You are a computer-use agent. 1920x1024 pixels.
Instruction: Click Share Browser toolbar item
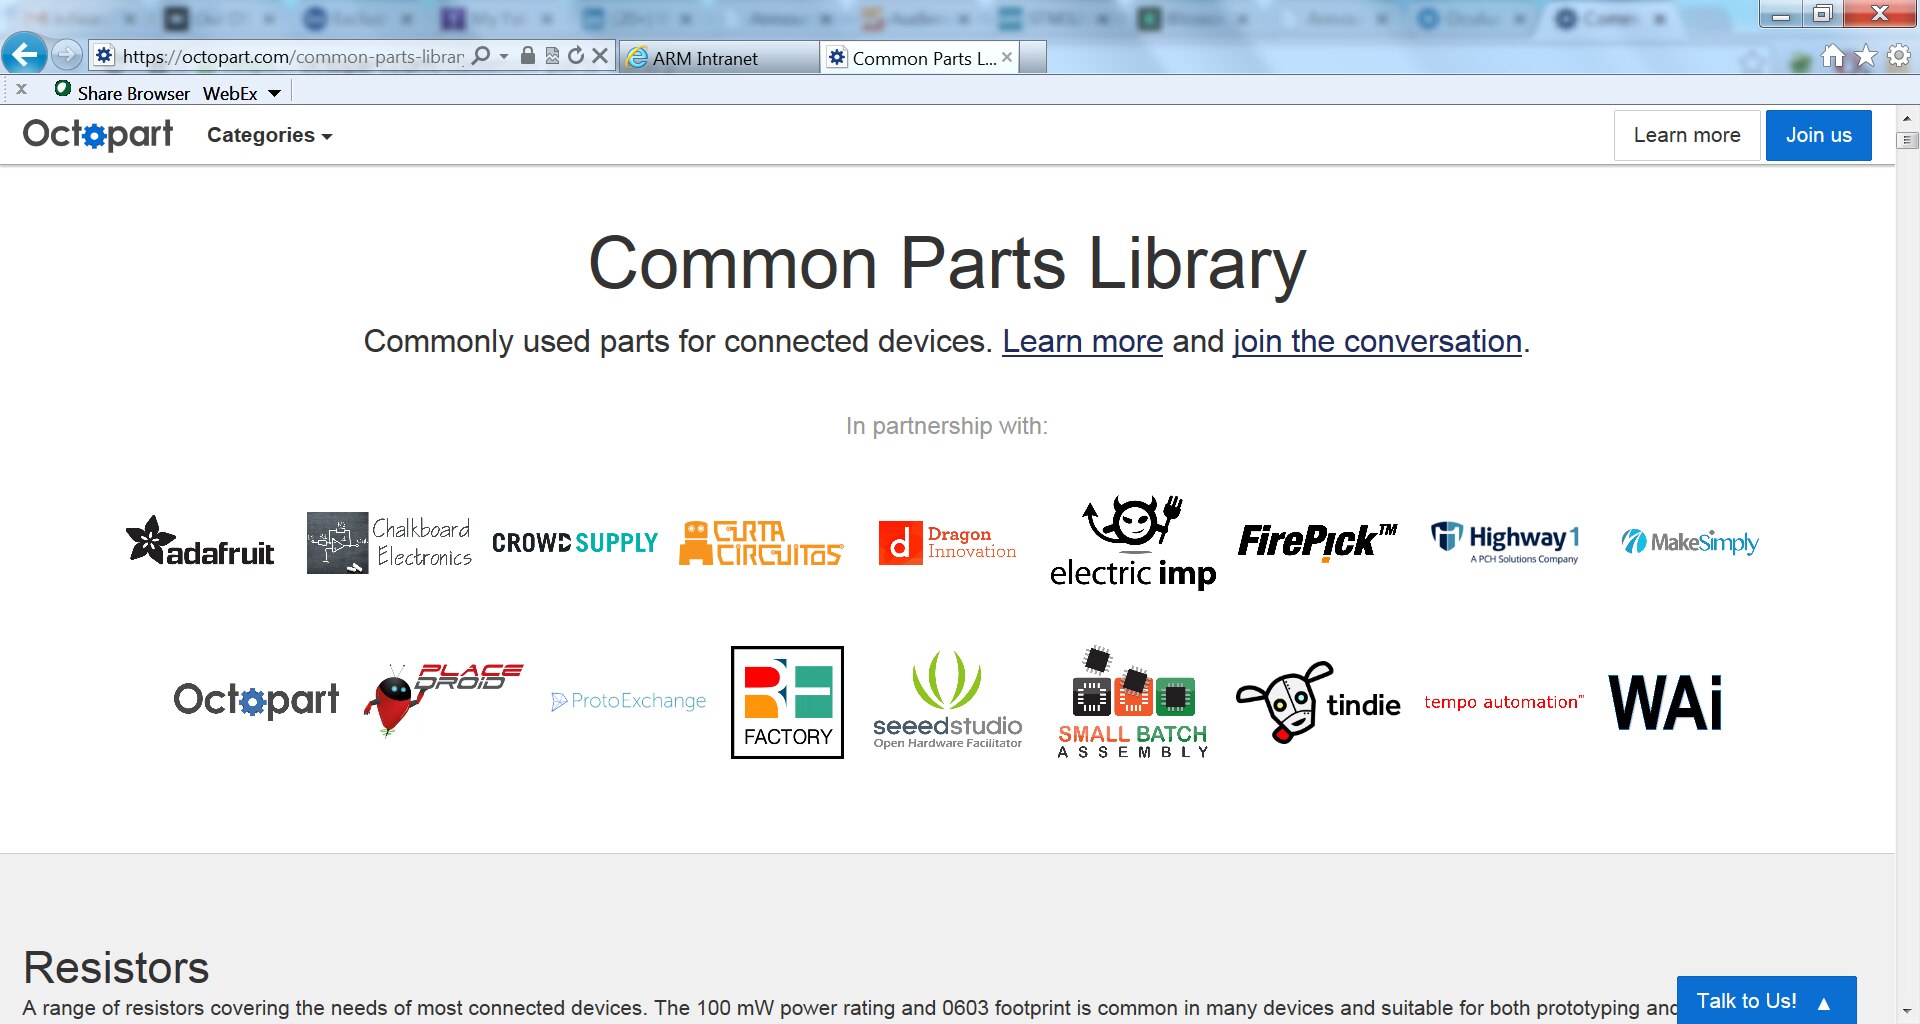click(x=122, y=93)
